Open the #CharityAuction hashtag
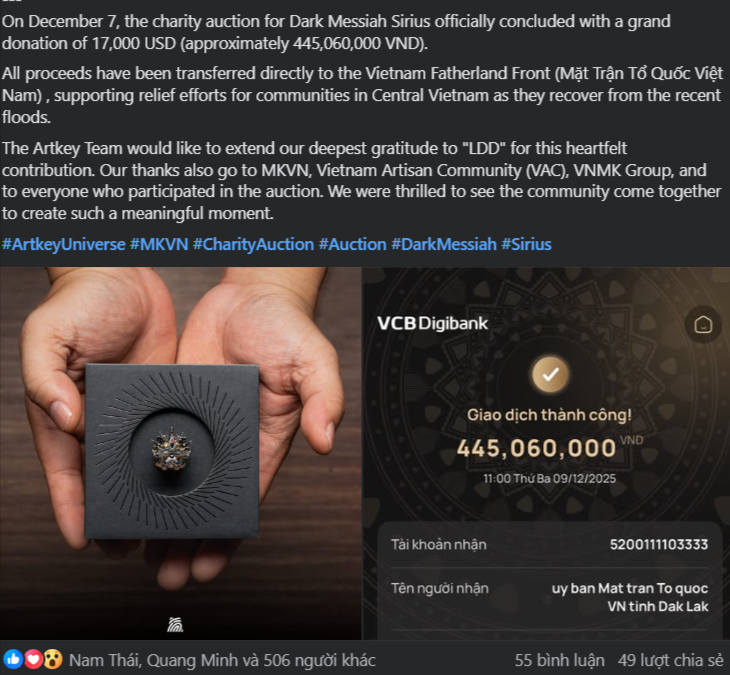The image size is (730, 675). (253, 244)
